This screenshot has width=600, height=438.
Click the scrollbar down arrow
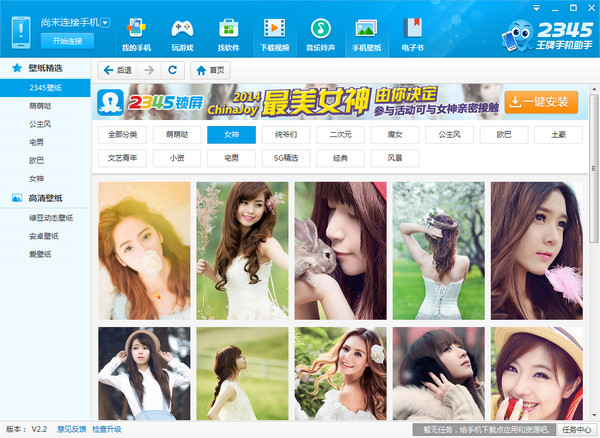coord(593,415)
